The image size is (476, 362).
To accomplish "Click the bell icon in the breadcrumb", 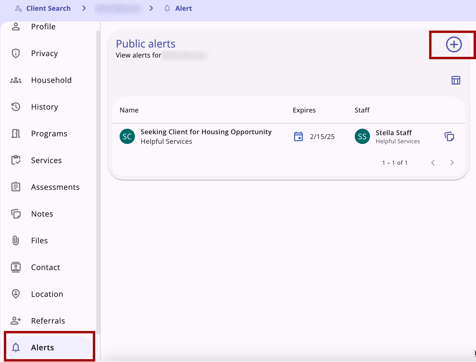I will pos(167,8).
